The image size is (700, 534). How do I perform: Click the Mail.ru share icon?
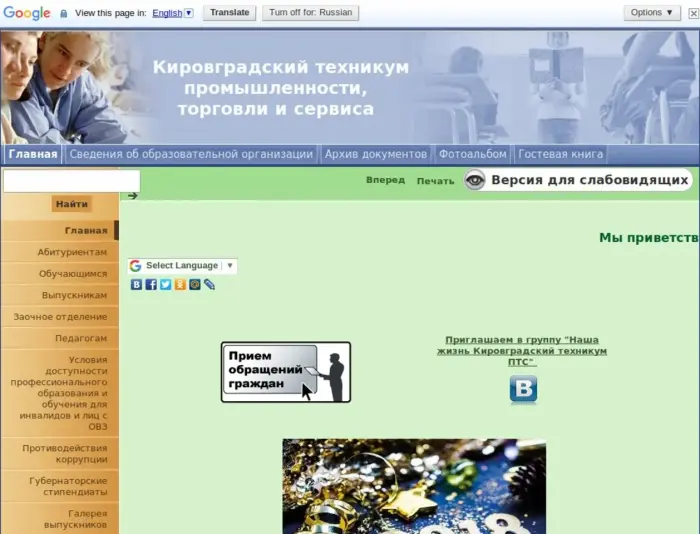tap(195, 285)
